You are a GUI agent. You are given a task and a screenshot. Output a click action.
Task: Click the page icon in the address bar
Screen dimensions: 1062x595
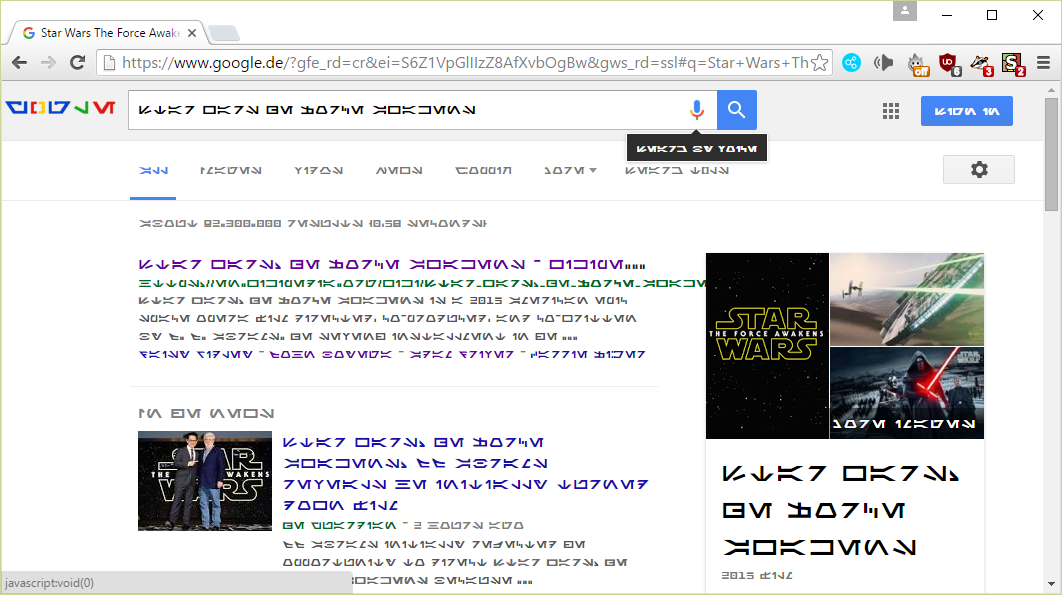[109, 63]
